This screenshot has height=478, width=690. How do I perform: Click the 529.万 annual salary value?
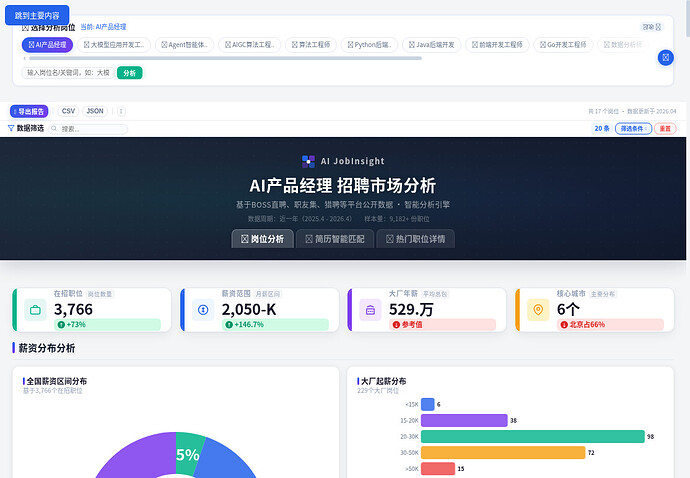[x=411, y=309]
